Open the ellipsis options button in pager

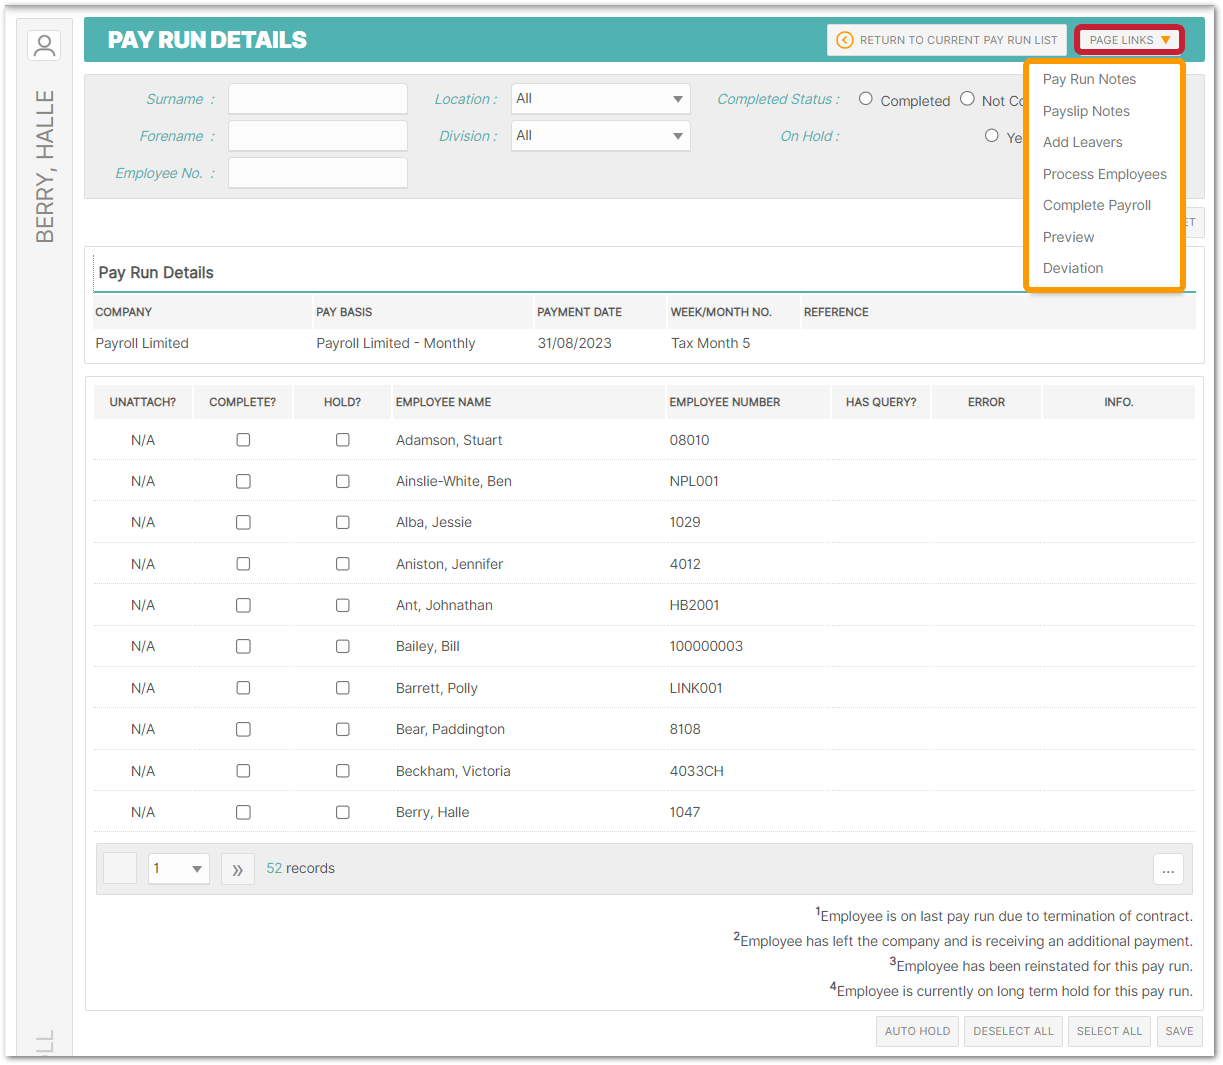(1167, 869)
